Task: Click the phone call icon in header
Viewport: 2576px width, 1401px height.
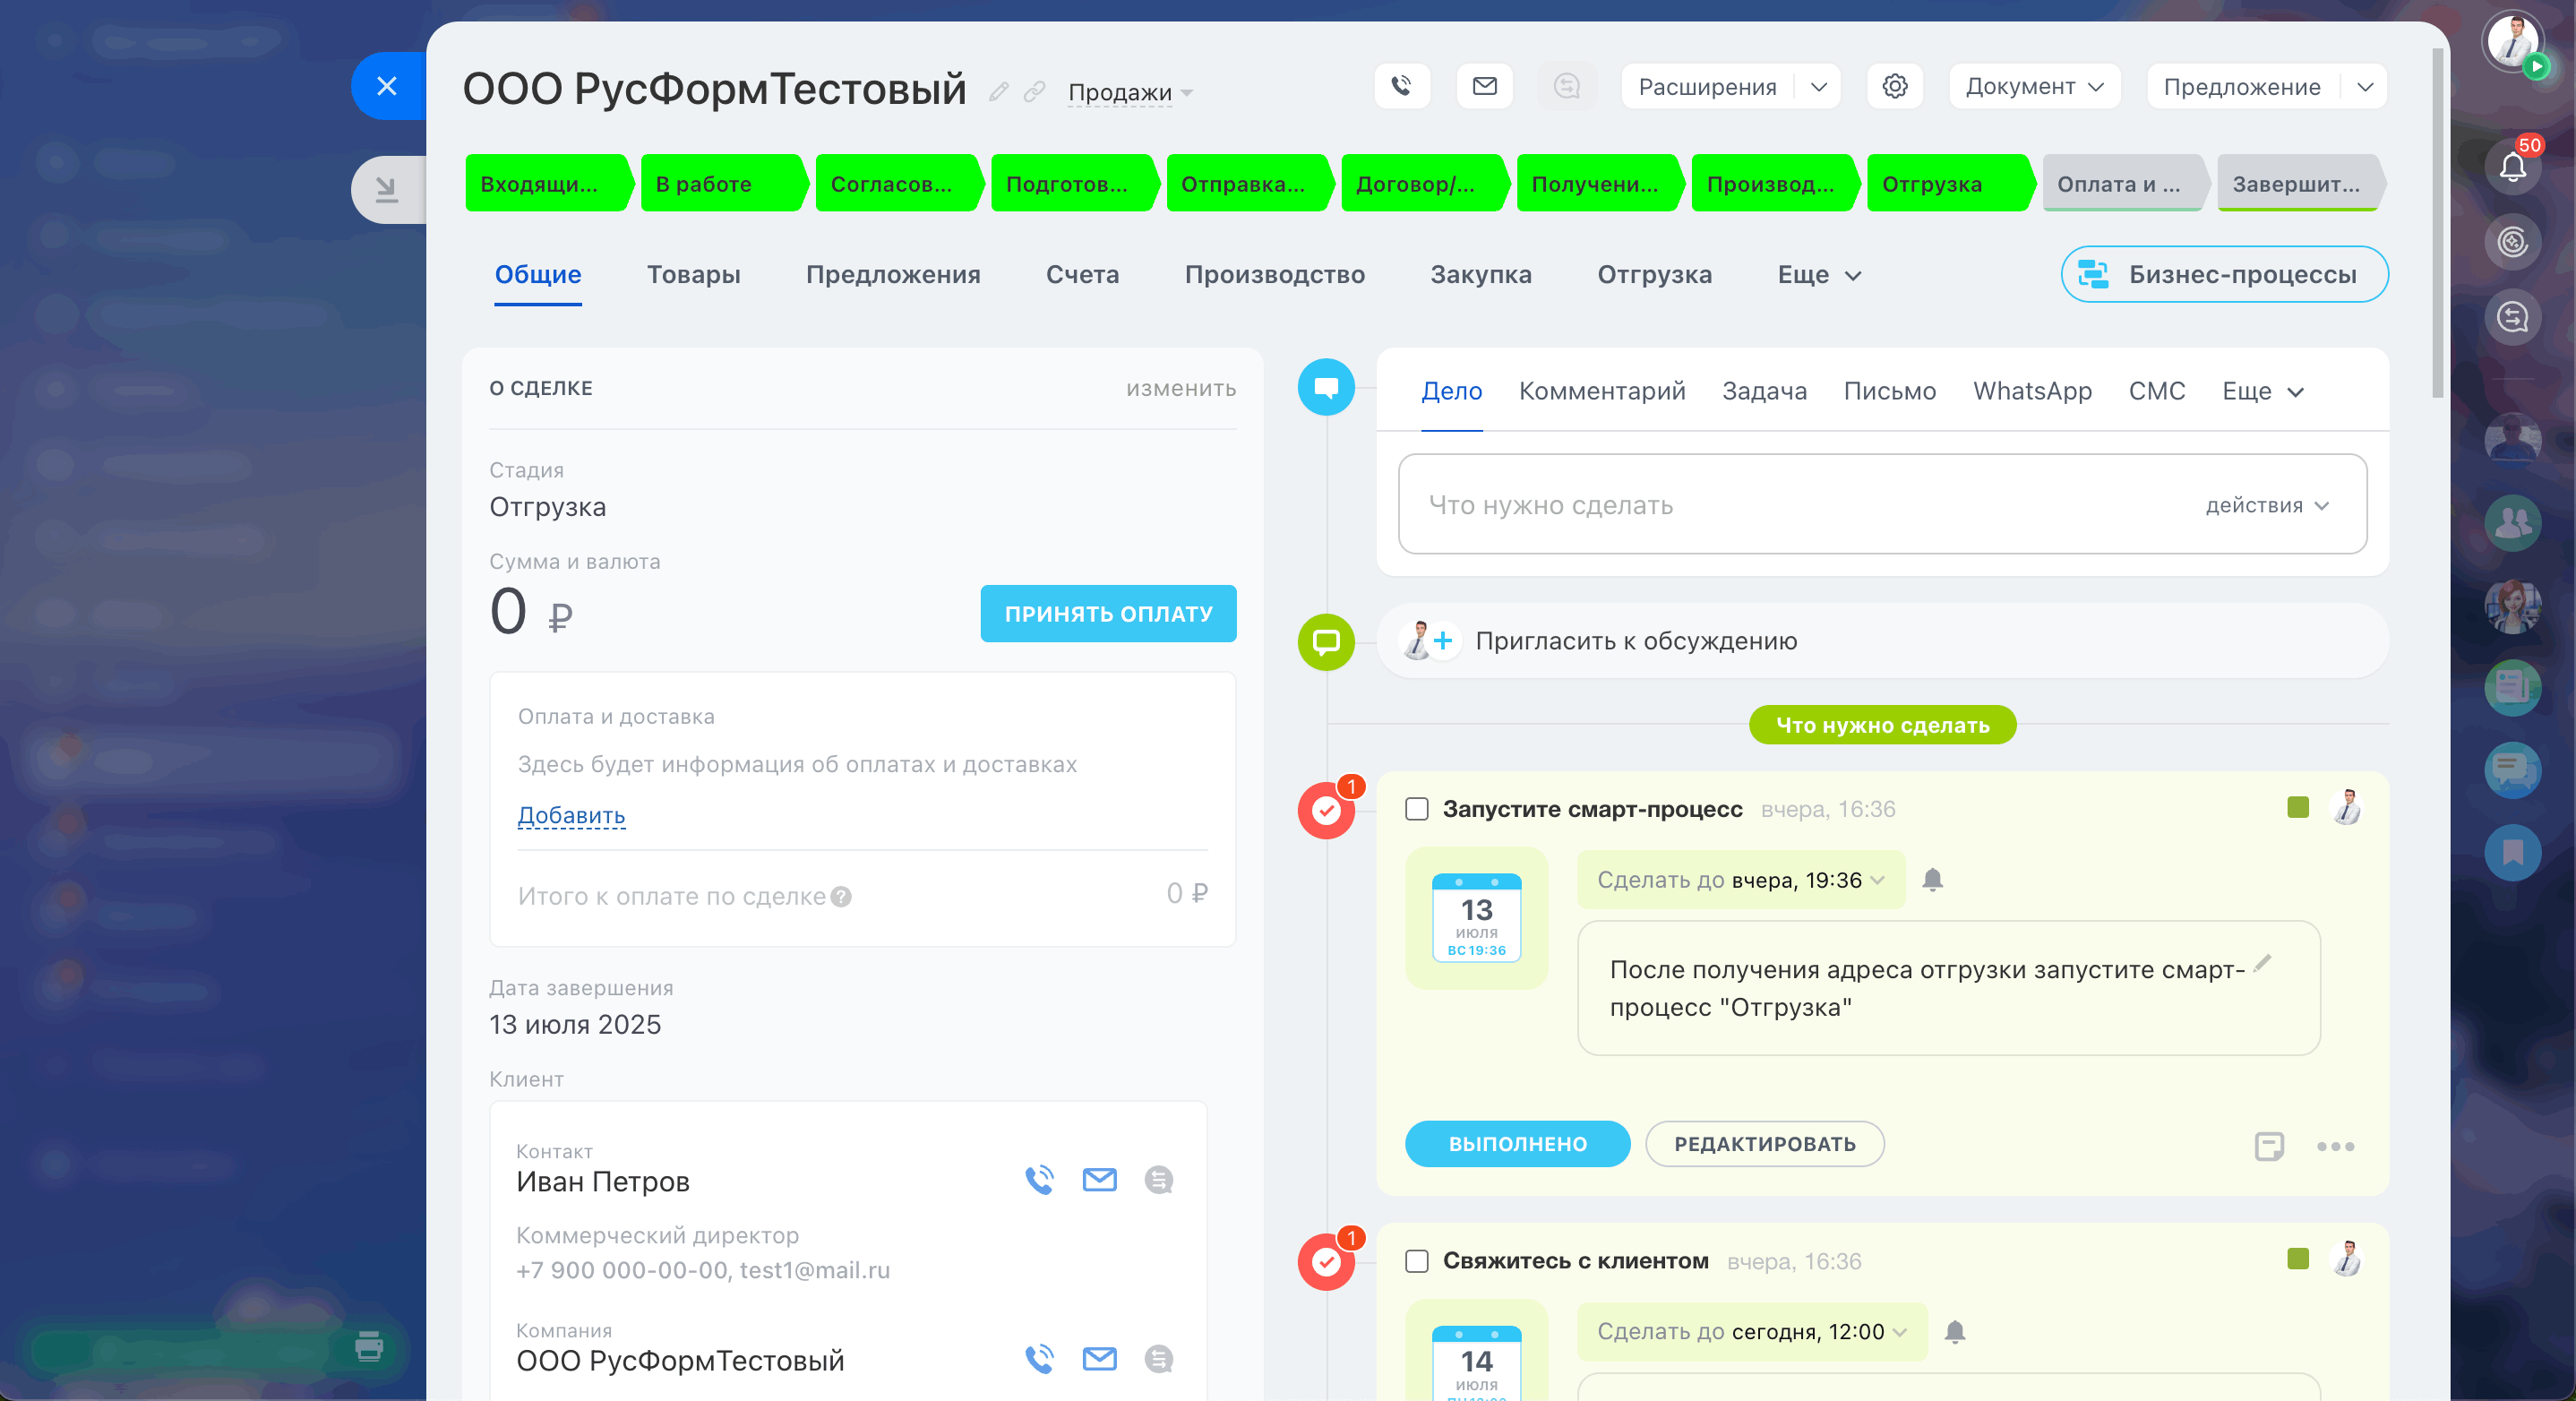Action: point(1402,86)
